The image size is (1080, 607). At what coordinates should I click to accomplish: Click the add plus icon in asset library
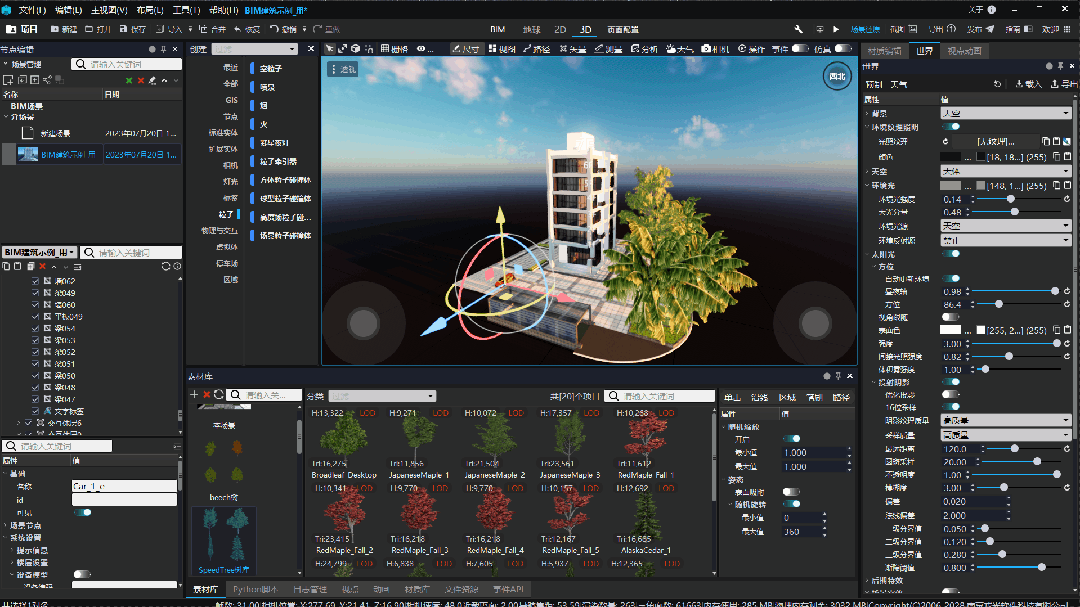point(195,395)
